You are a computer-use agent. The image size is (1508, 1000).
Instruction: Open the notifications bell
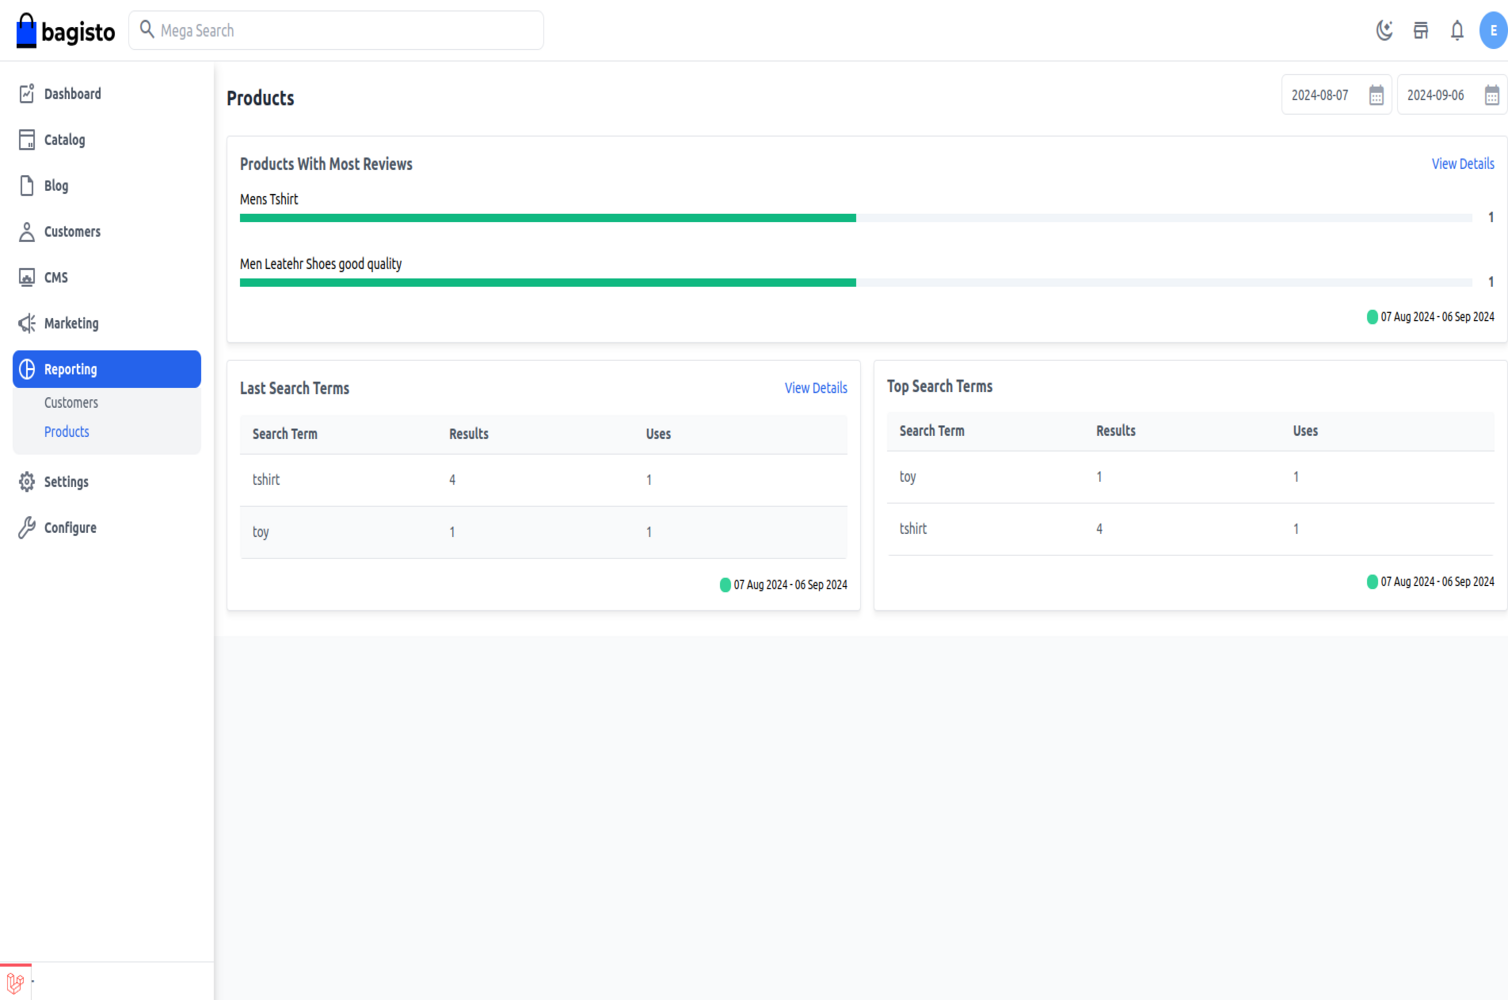point(1457,31)
